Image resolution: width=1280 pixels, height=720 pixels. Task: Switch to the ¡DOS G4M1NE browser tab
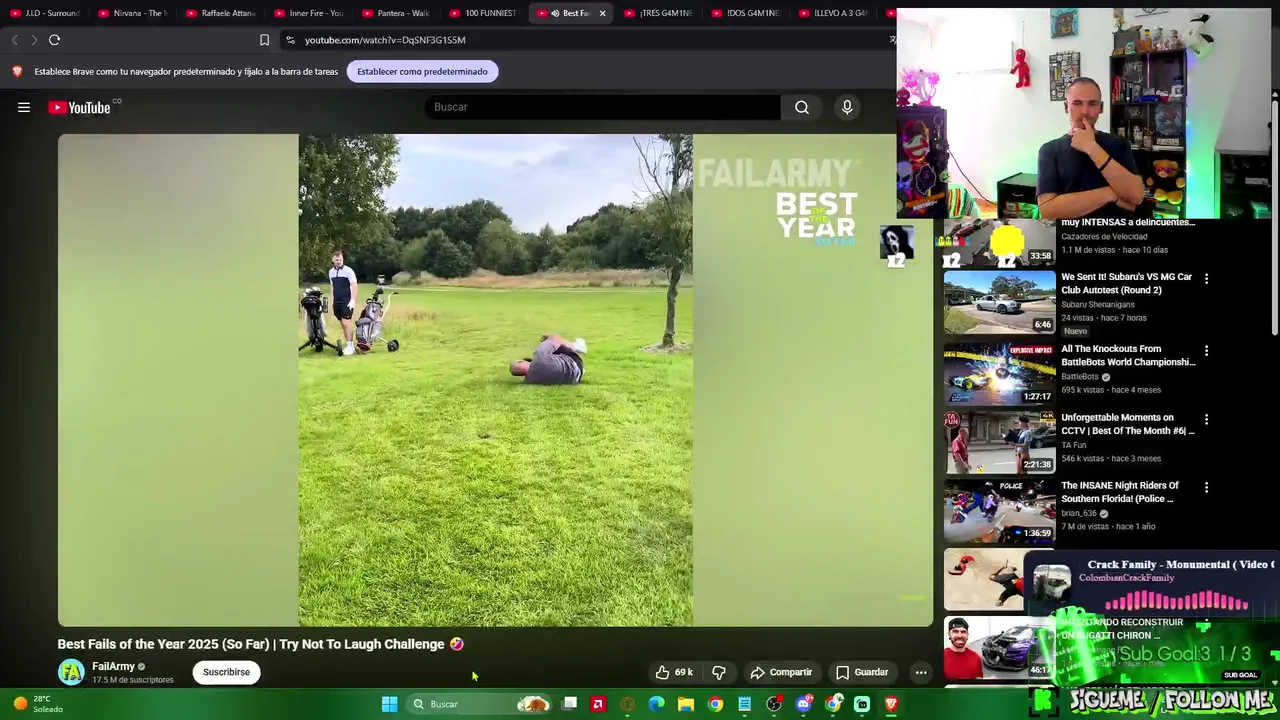pos(746,13)
